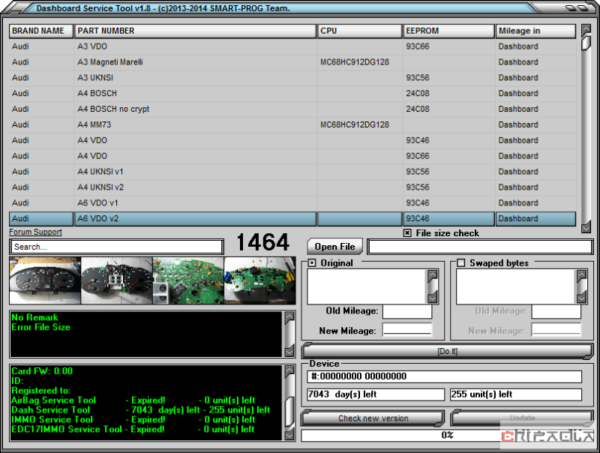Open the Forum Support link
This screenshot has height=453, width=600.
tap(35, 232)
